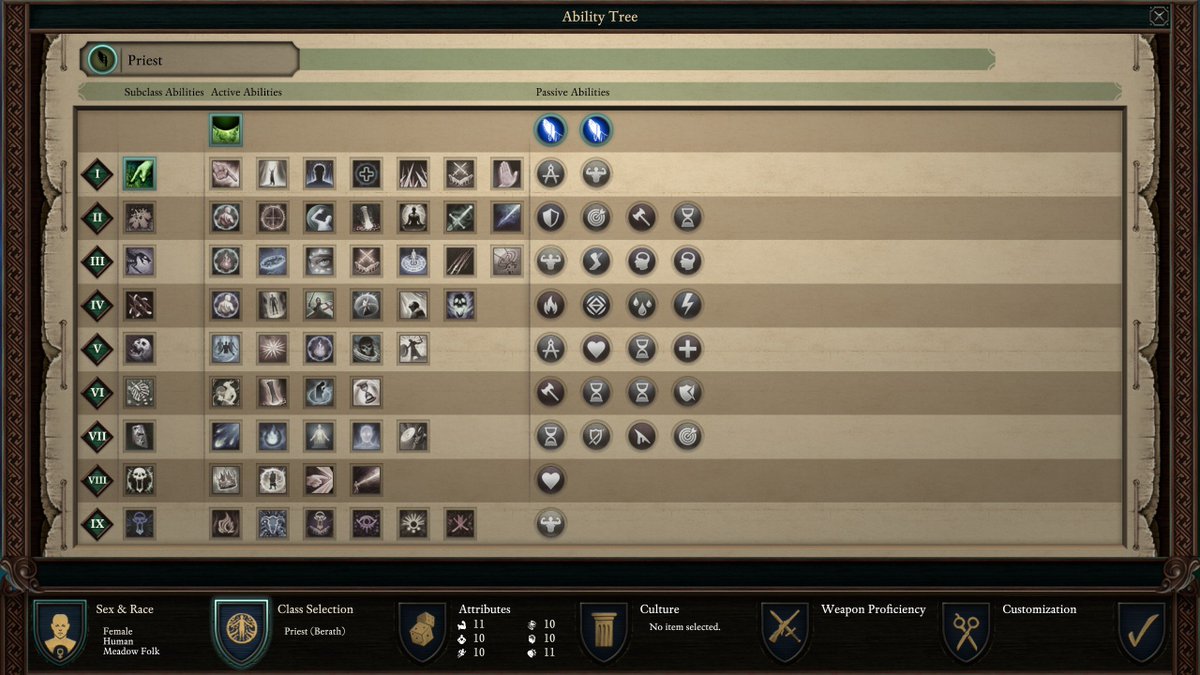Pick the target passive in row II
The height and width of the screenshot is (675, 1200).
[596, 217]
